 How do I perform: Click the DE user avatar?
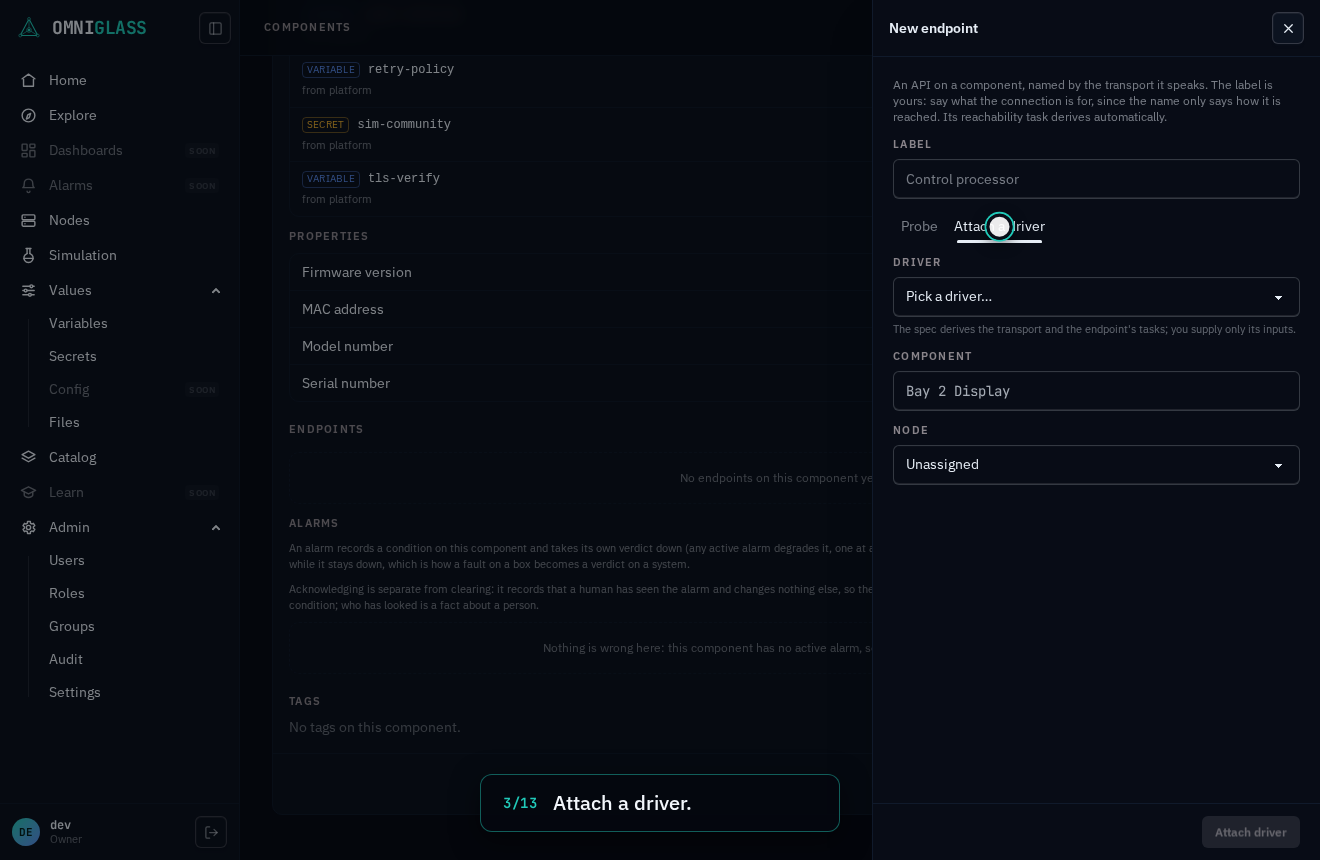[x=26, y=832]
